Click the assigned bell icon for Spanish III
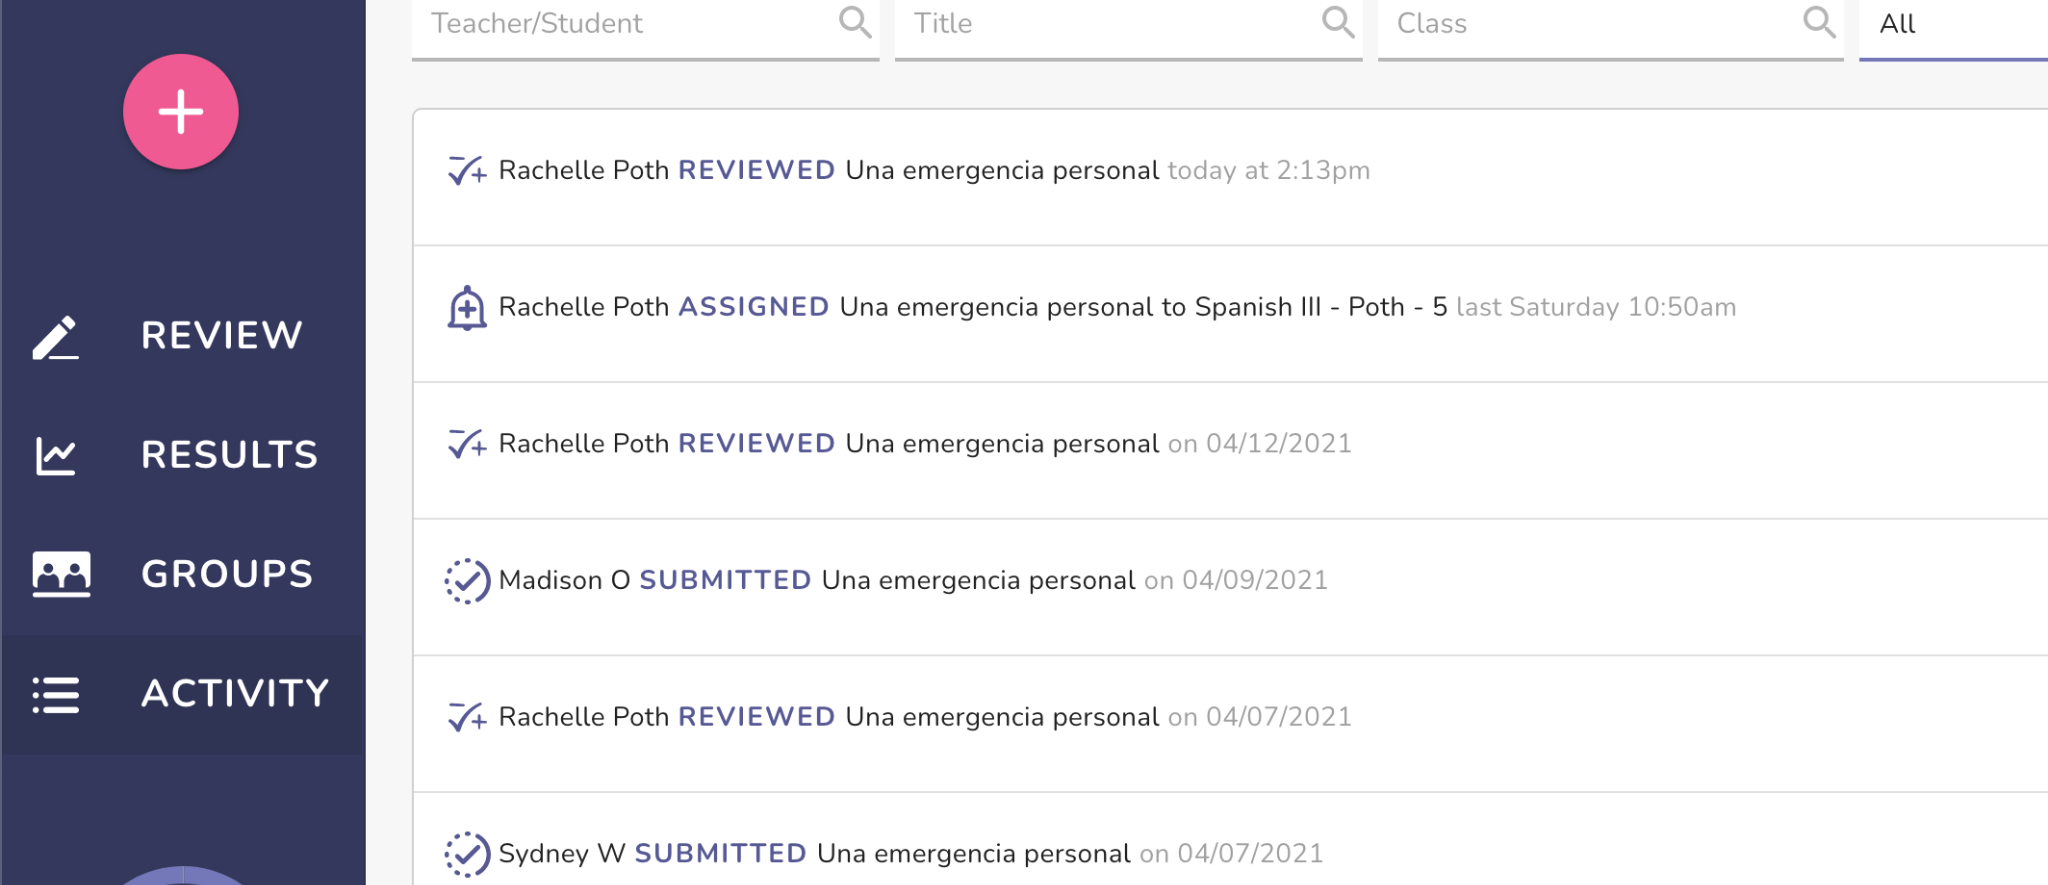Image resolution: width=2048 pixels, height=885 pixels. coord(467,308)
